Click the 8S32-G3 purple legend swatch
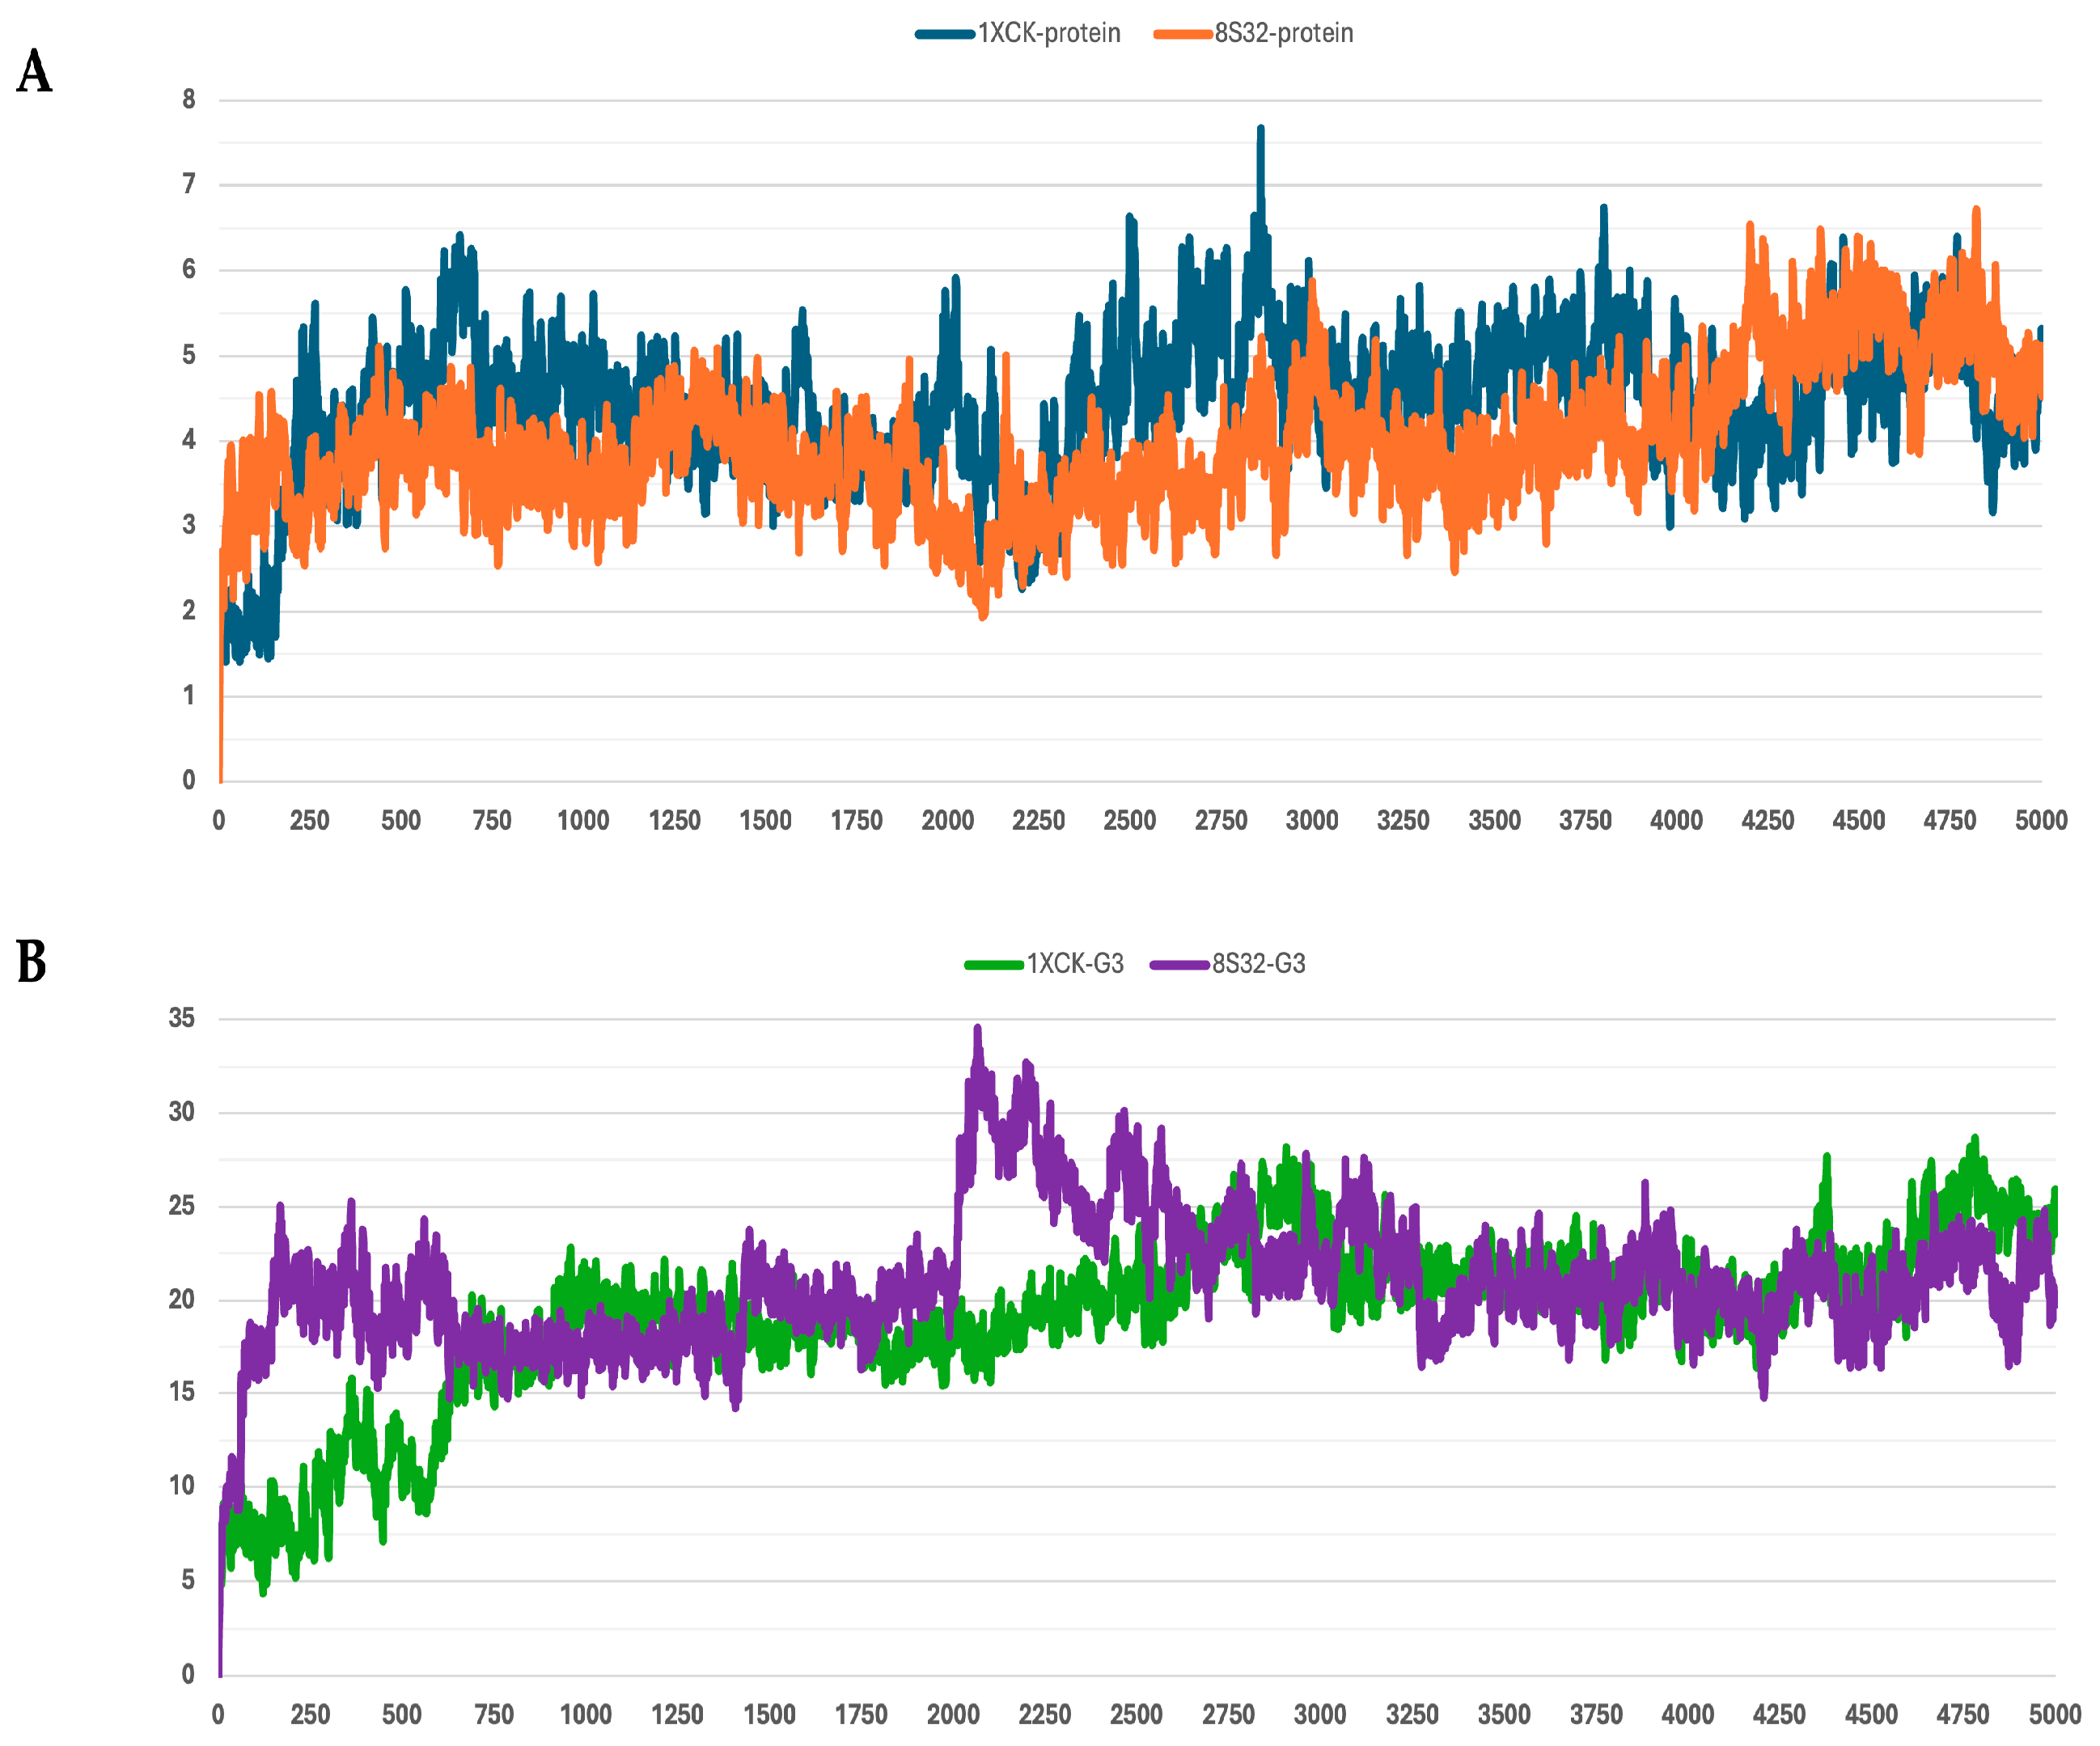2100x1746 pixels. 1179,965
